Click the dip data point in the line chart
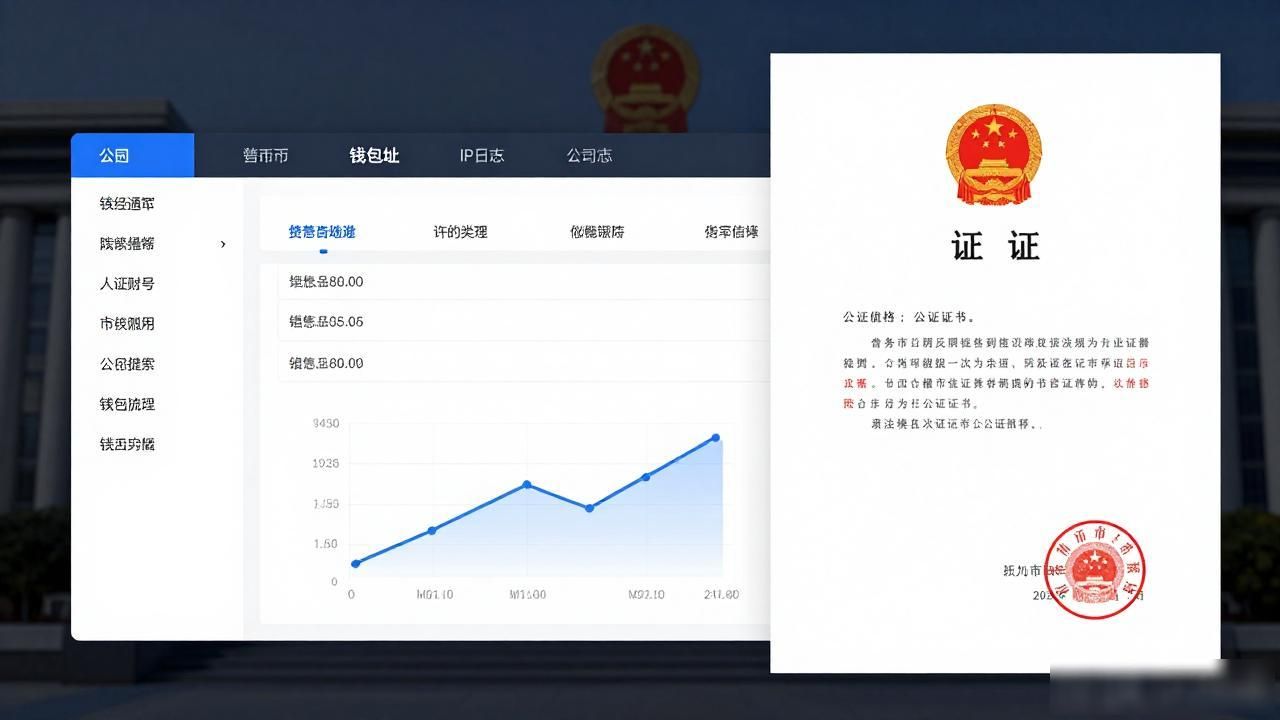This screenshot has height=720, width=1280. pos(589,508)
